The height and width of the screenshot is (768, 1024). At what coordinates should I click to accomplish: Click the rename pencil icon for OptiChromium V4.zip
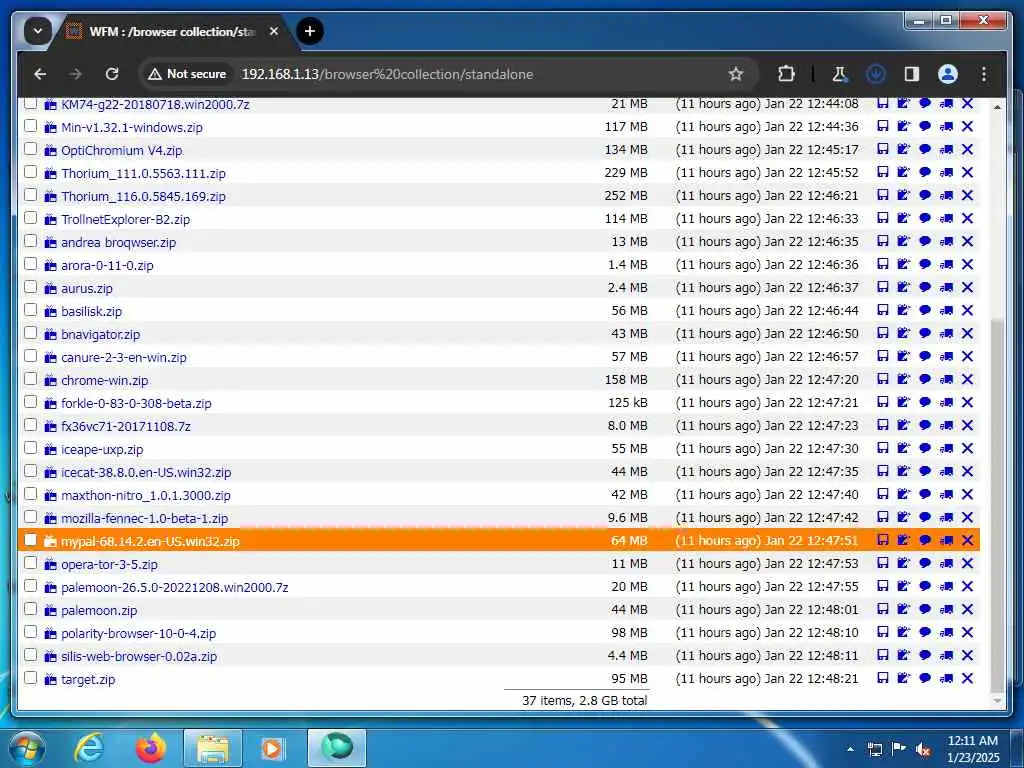(x=904, y=150)
